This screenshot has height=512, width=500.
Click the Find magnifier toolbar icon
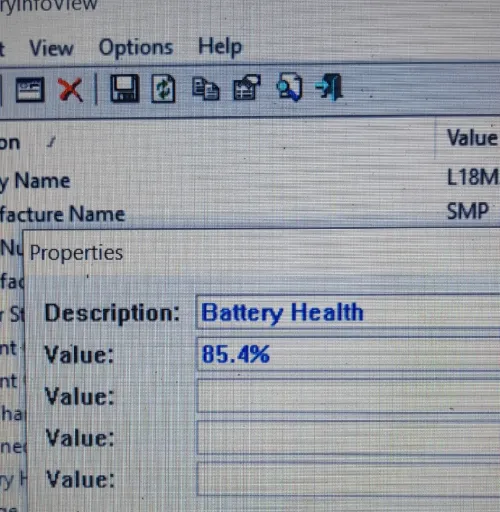coord(289,87)
